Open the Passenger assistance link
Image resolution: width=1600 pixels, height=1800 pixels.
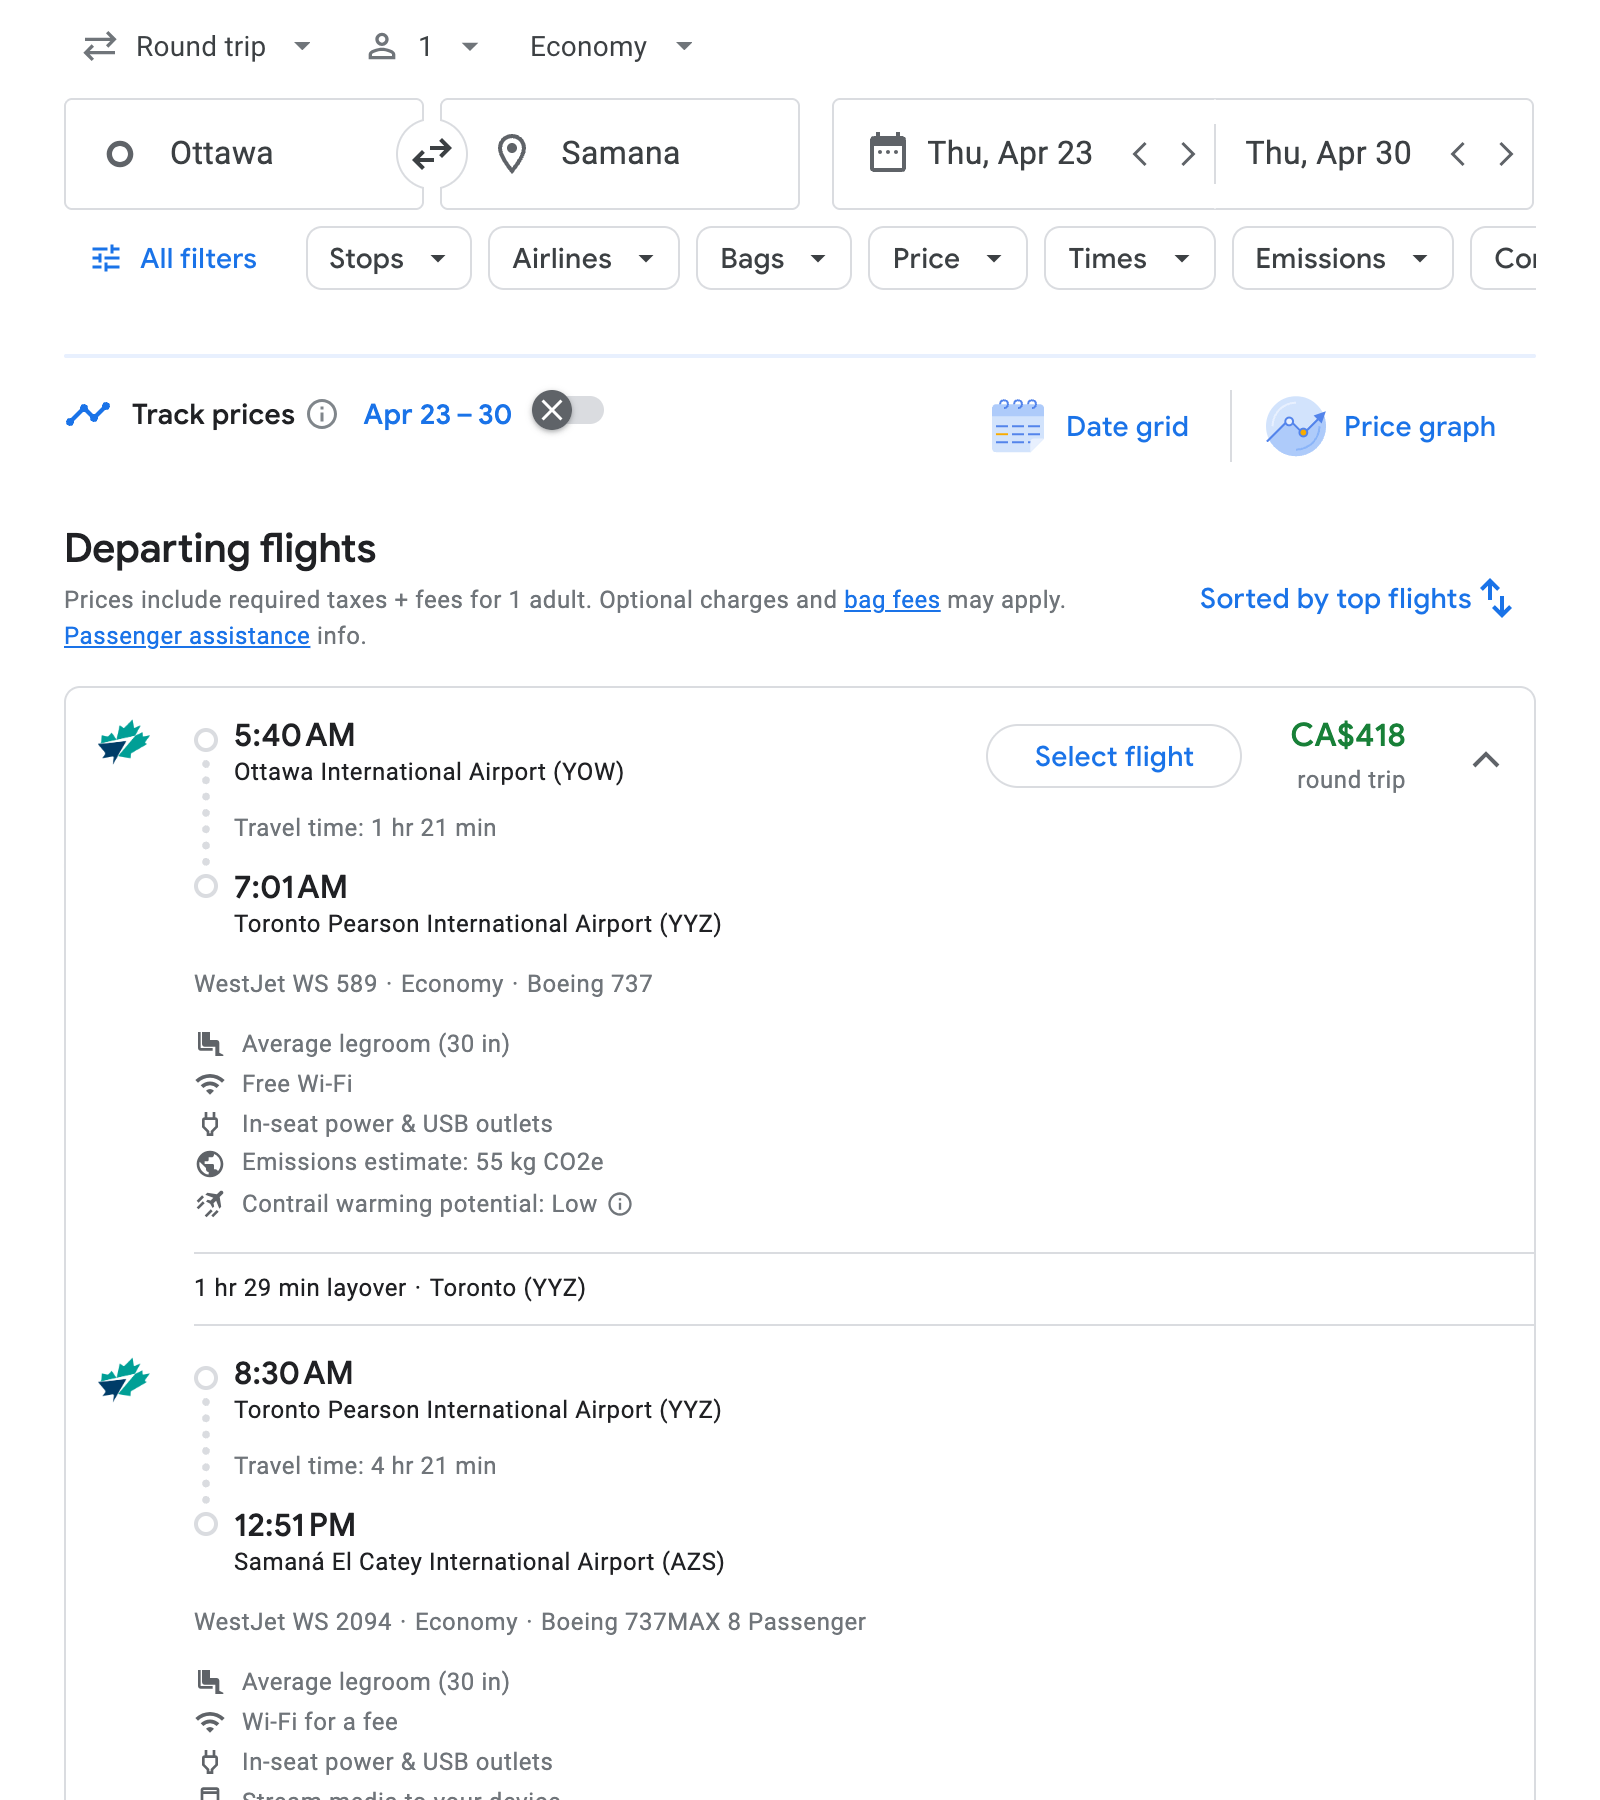pos(186,635)
